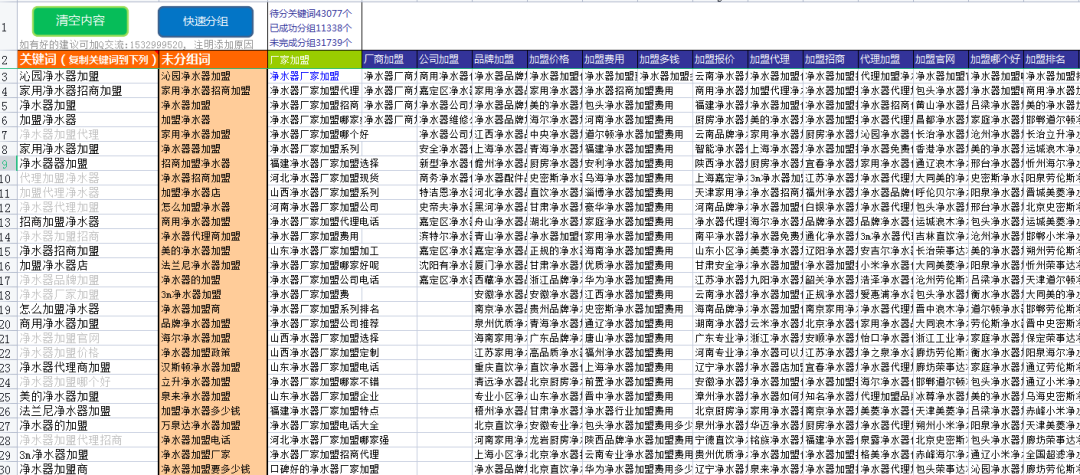Click the greyed keyword 代理加盟净水器
The image size is (1080, 475).
pyautogui.click(x=88, y=178)
